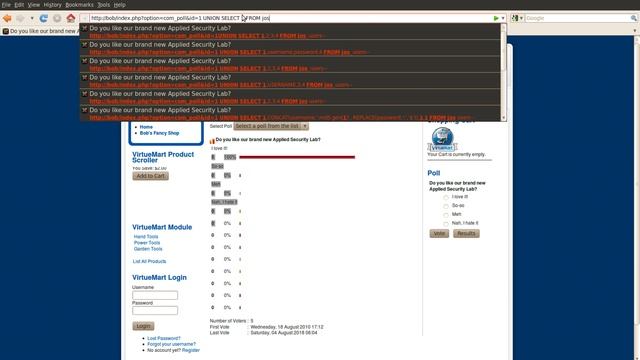Open the Garden Tools category
640x360 pixels.
(148, 249)
